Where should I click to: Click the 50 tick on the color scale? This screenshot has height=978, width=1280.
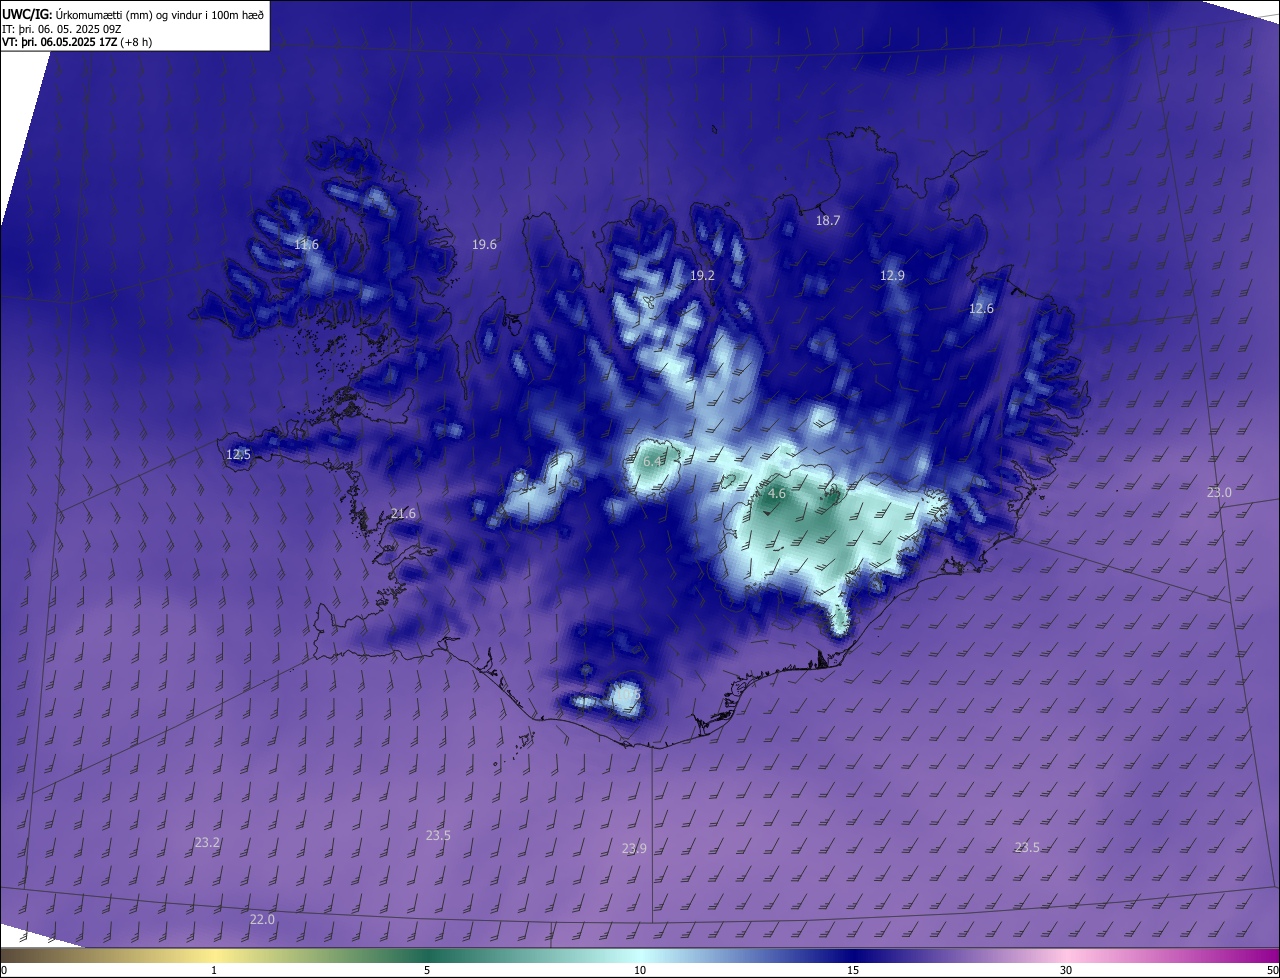coord(1272,971)
